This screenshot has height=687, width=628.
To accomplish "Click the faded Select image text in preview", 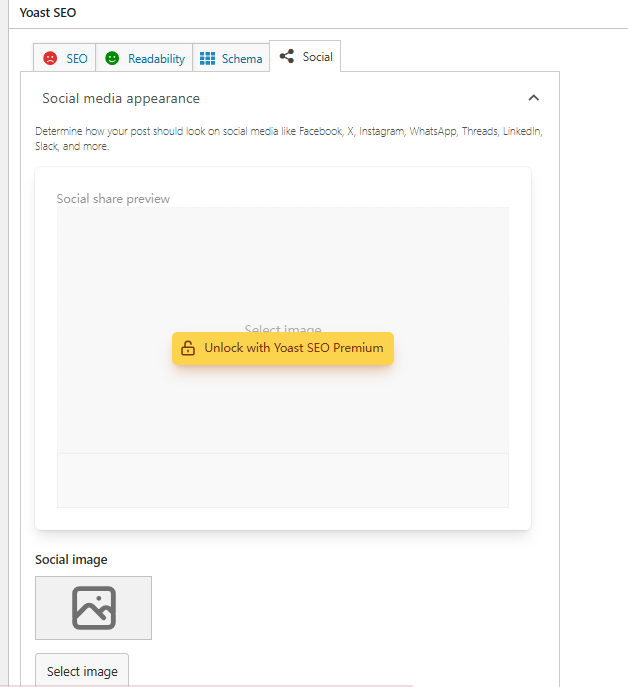I will tap(283, 327).
